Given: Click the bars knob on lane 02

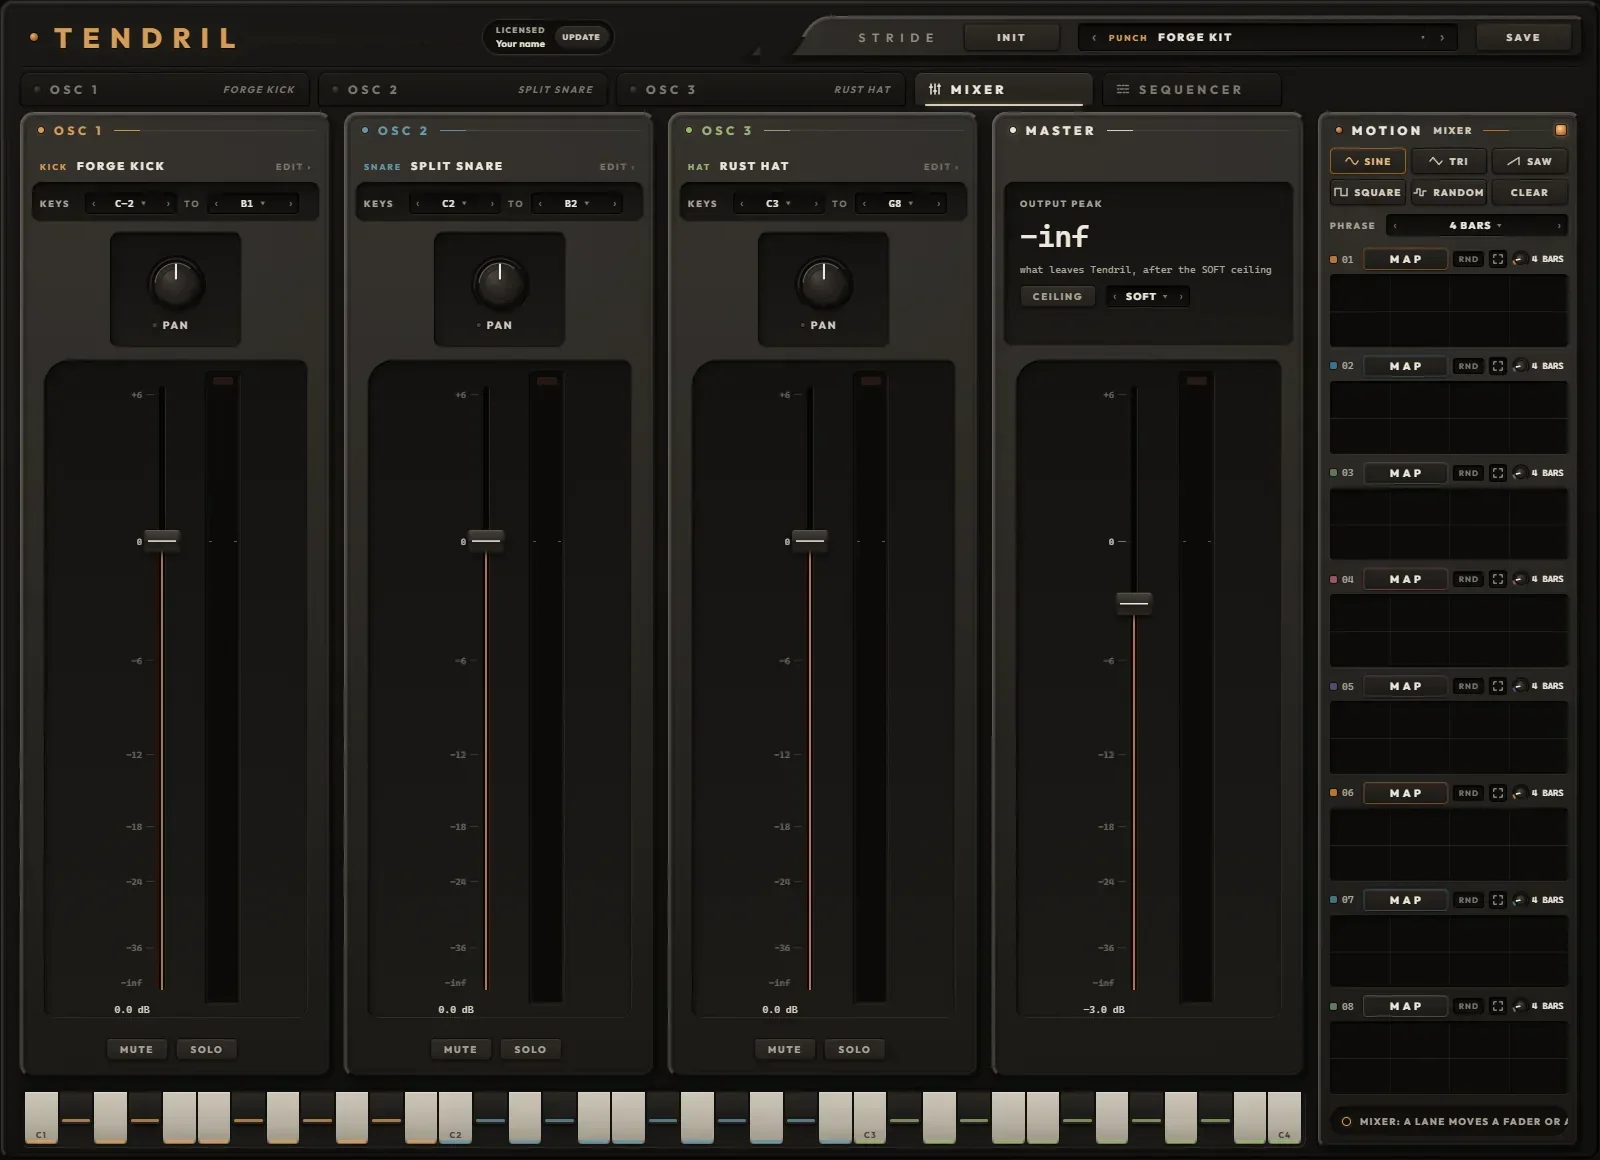Looking at the screenshot, I should click(1519, 366).
